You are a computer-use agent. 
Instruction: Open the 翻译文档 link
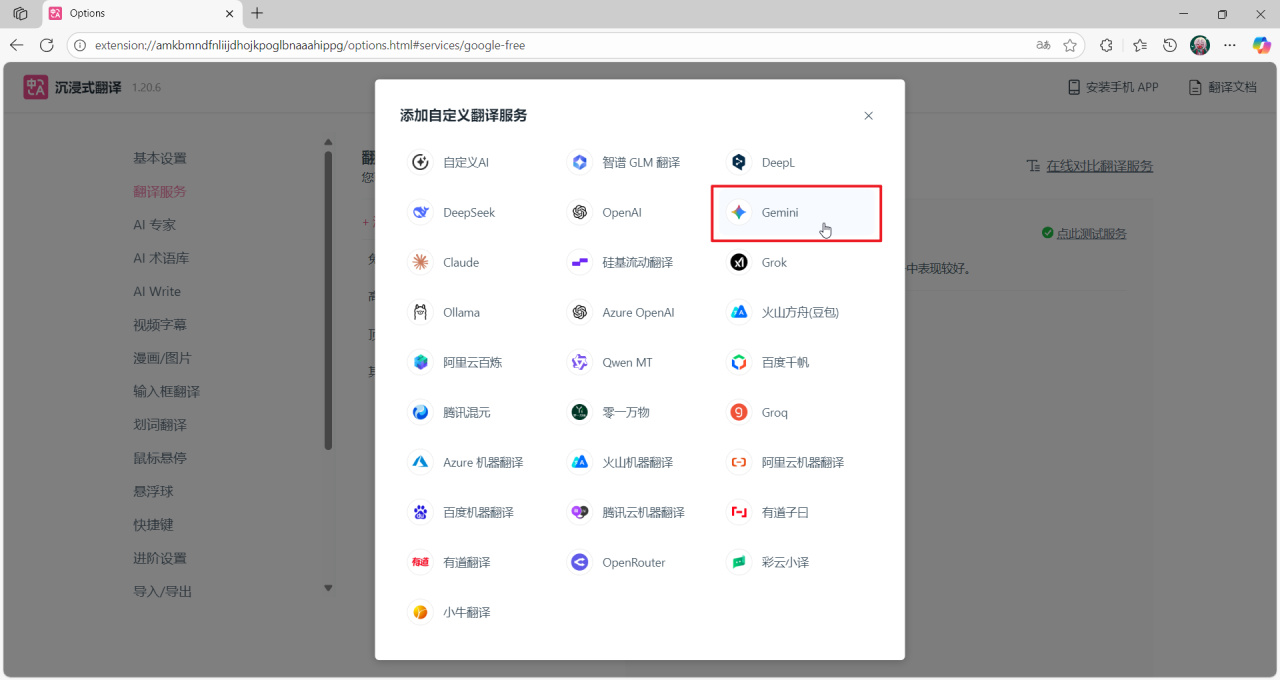[1222, 87]
